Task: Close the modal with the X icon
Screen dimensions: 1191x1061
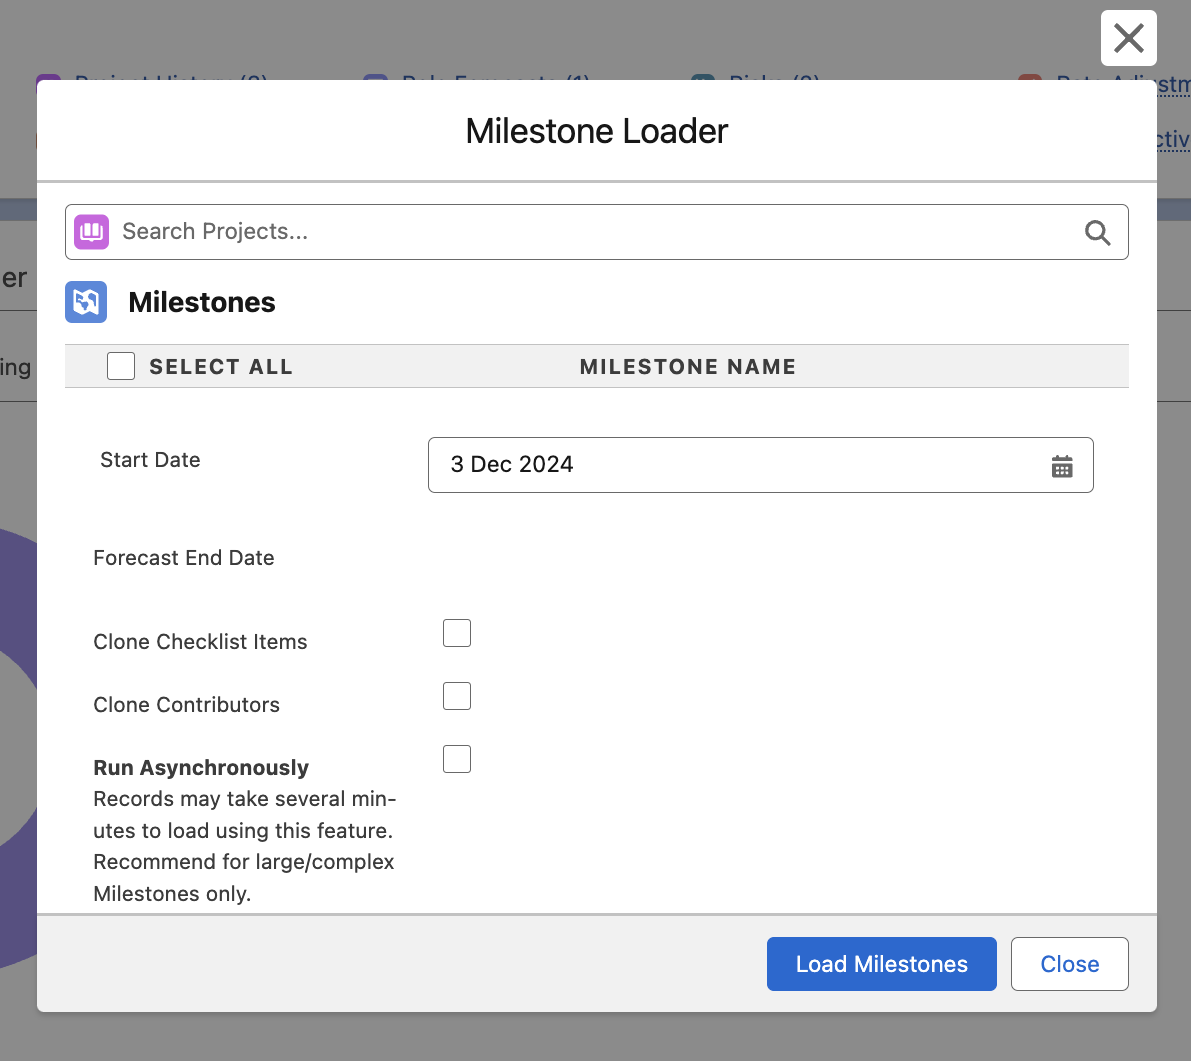Action: click(x=1129, y=38)
